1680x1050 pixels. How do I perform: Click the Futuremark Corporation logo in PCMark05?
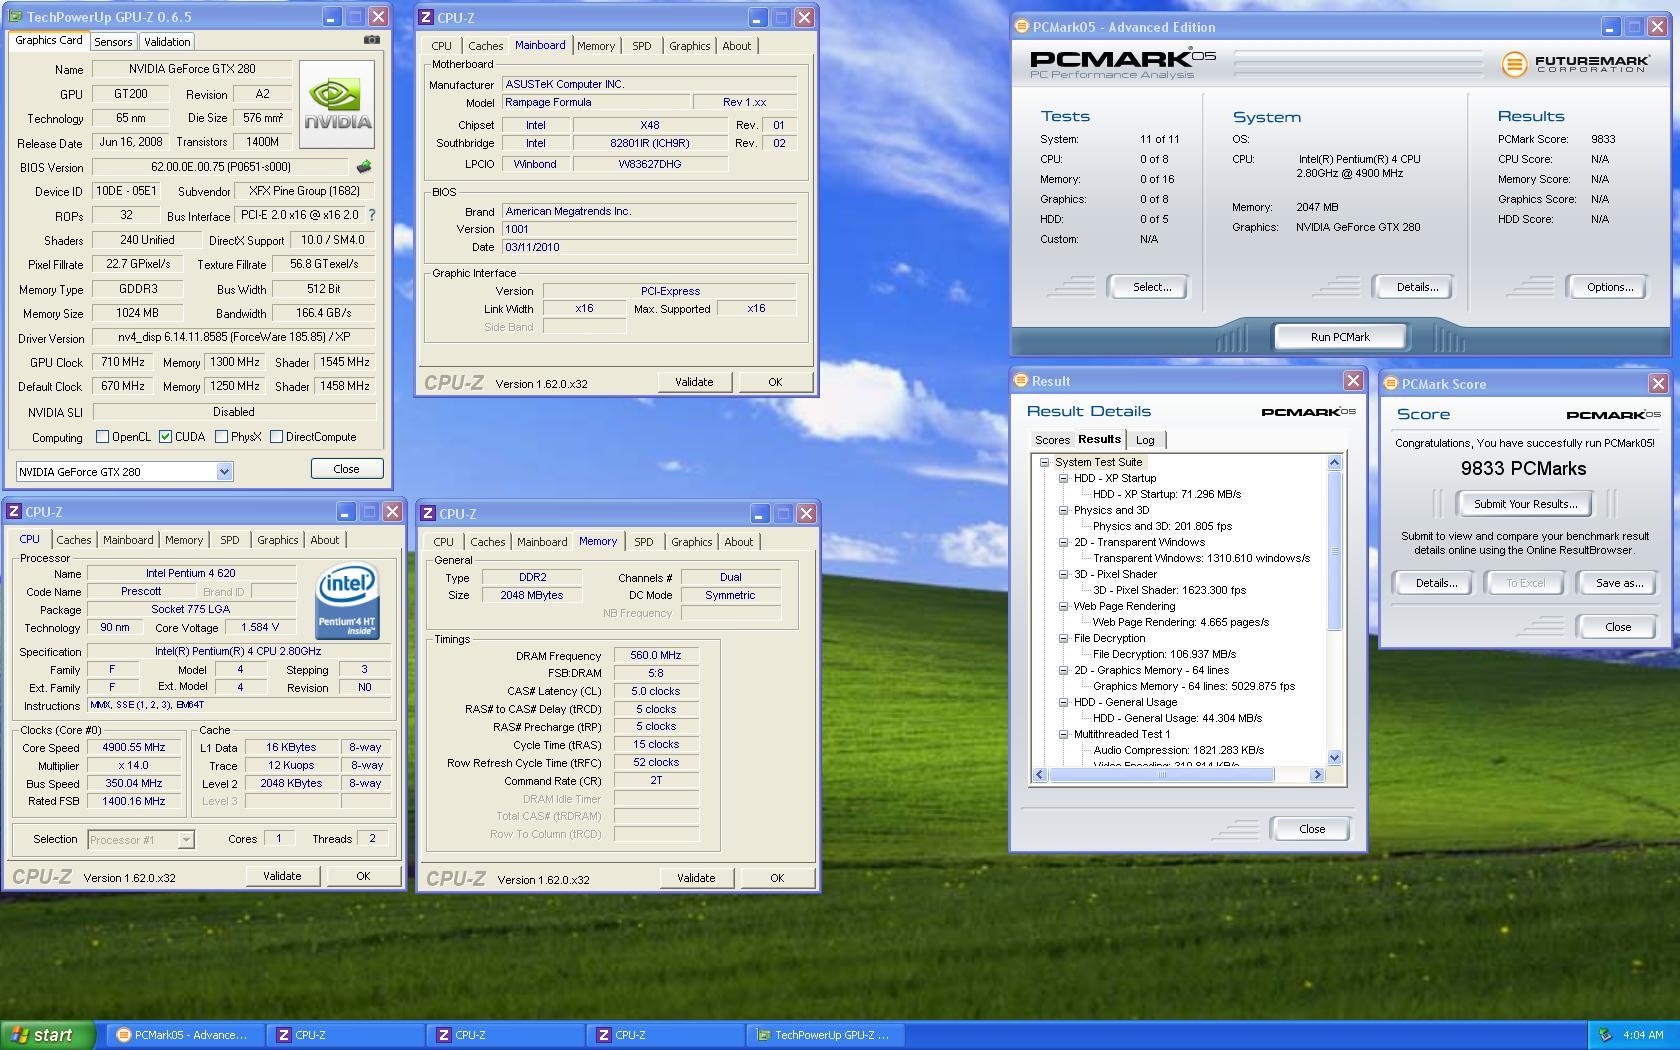(x=1575, y=64)
